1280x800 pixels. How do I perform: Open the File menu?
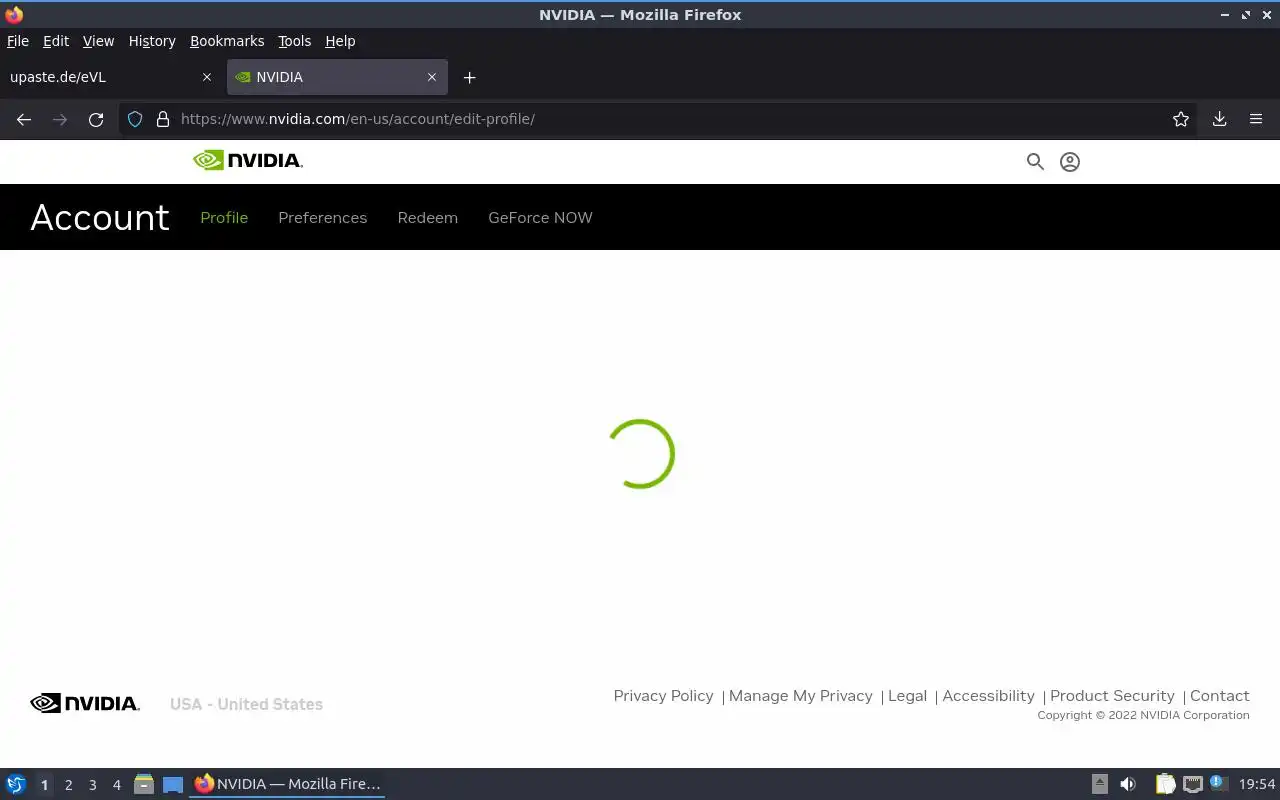(18, 41)
